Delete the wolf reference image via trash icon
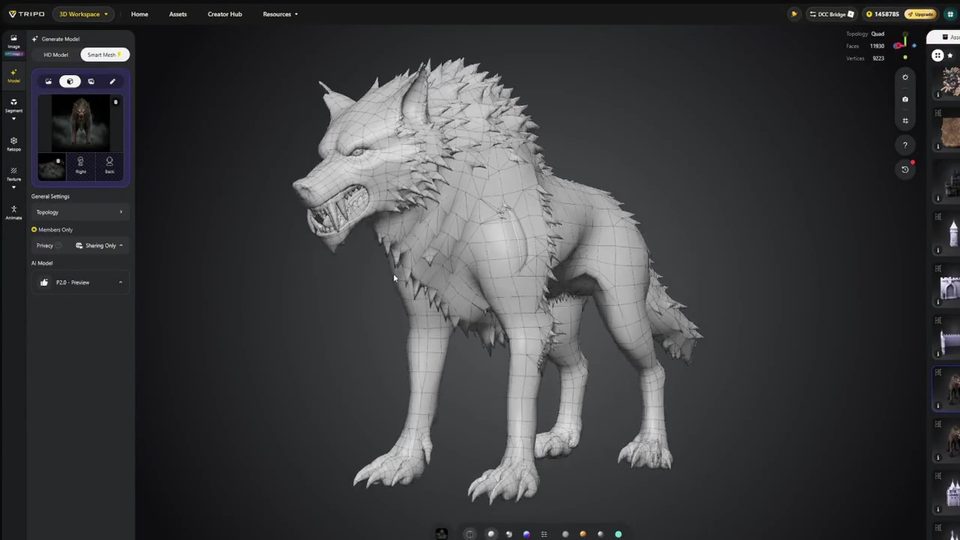The image size is (960, 540). [x=116, y=102]
